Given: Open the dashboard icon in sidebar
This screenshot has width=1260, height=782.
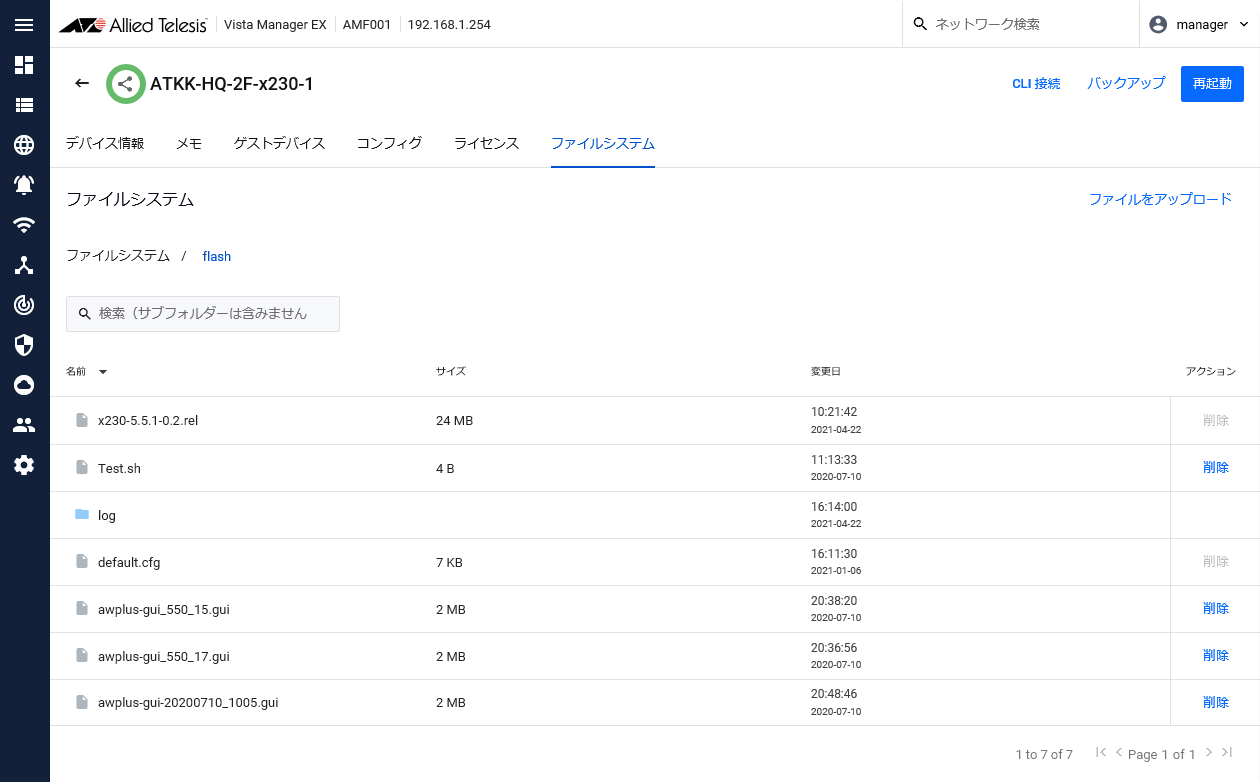Looking at the screenshot, I should pyautogui.click(x=24, y=65).
